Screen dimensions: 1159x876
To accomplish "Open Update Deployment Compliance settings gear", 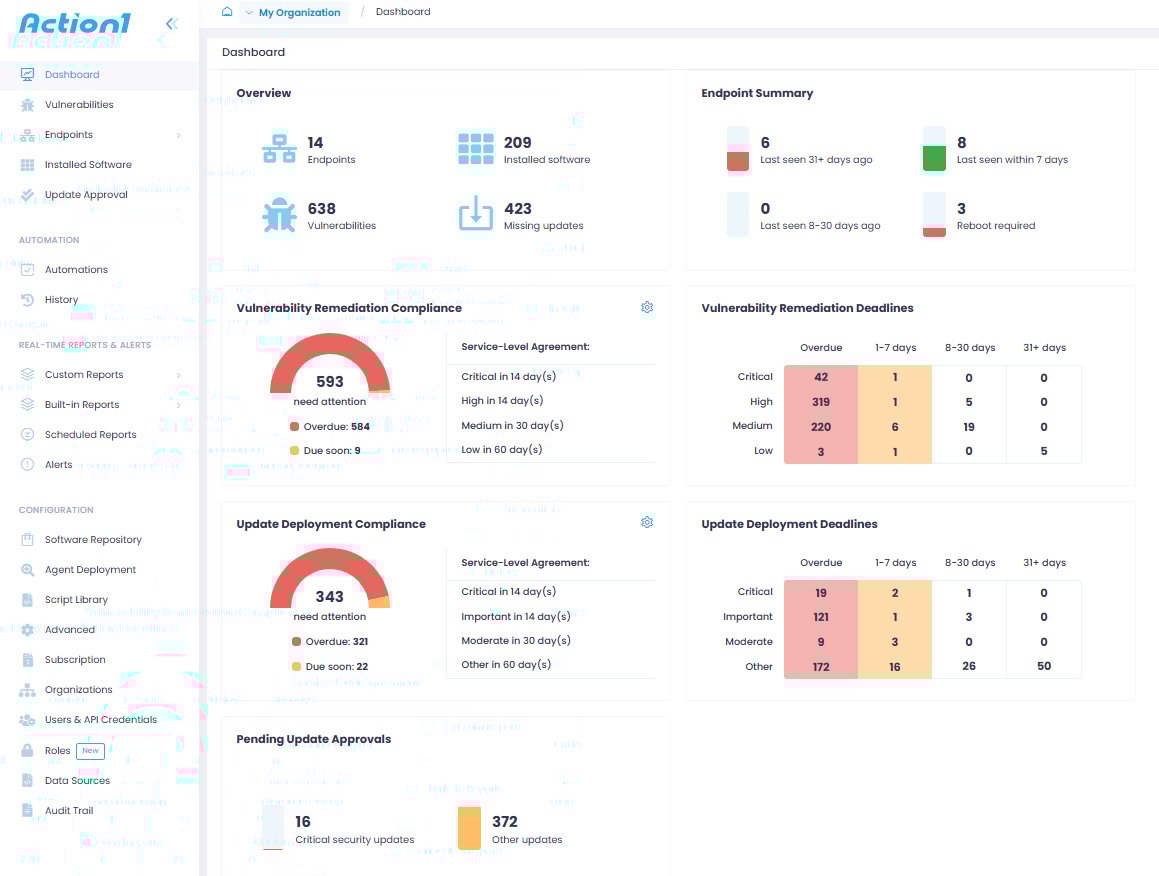I will coord(647,522).
